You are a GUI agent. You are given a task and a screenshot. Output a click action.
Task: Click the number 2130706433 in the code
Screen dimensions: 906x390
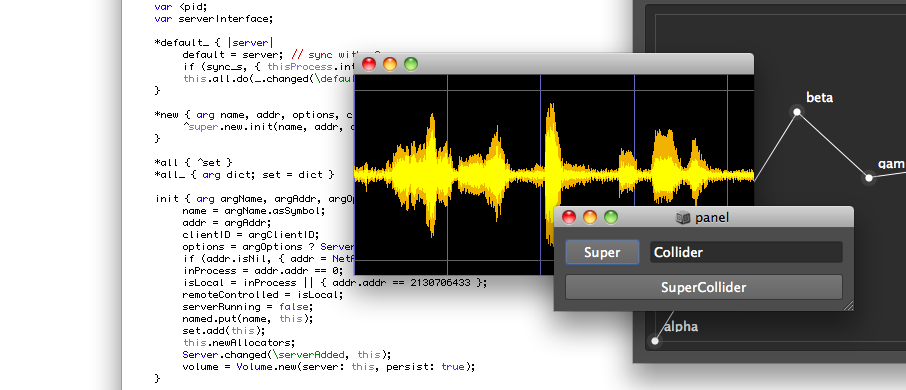coord(441,283)
